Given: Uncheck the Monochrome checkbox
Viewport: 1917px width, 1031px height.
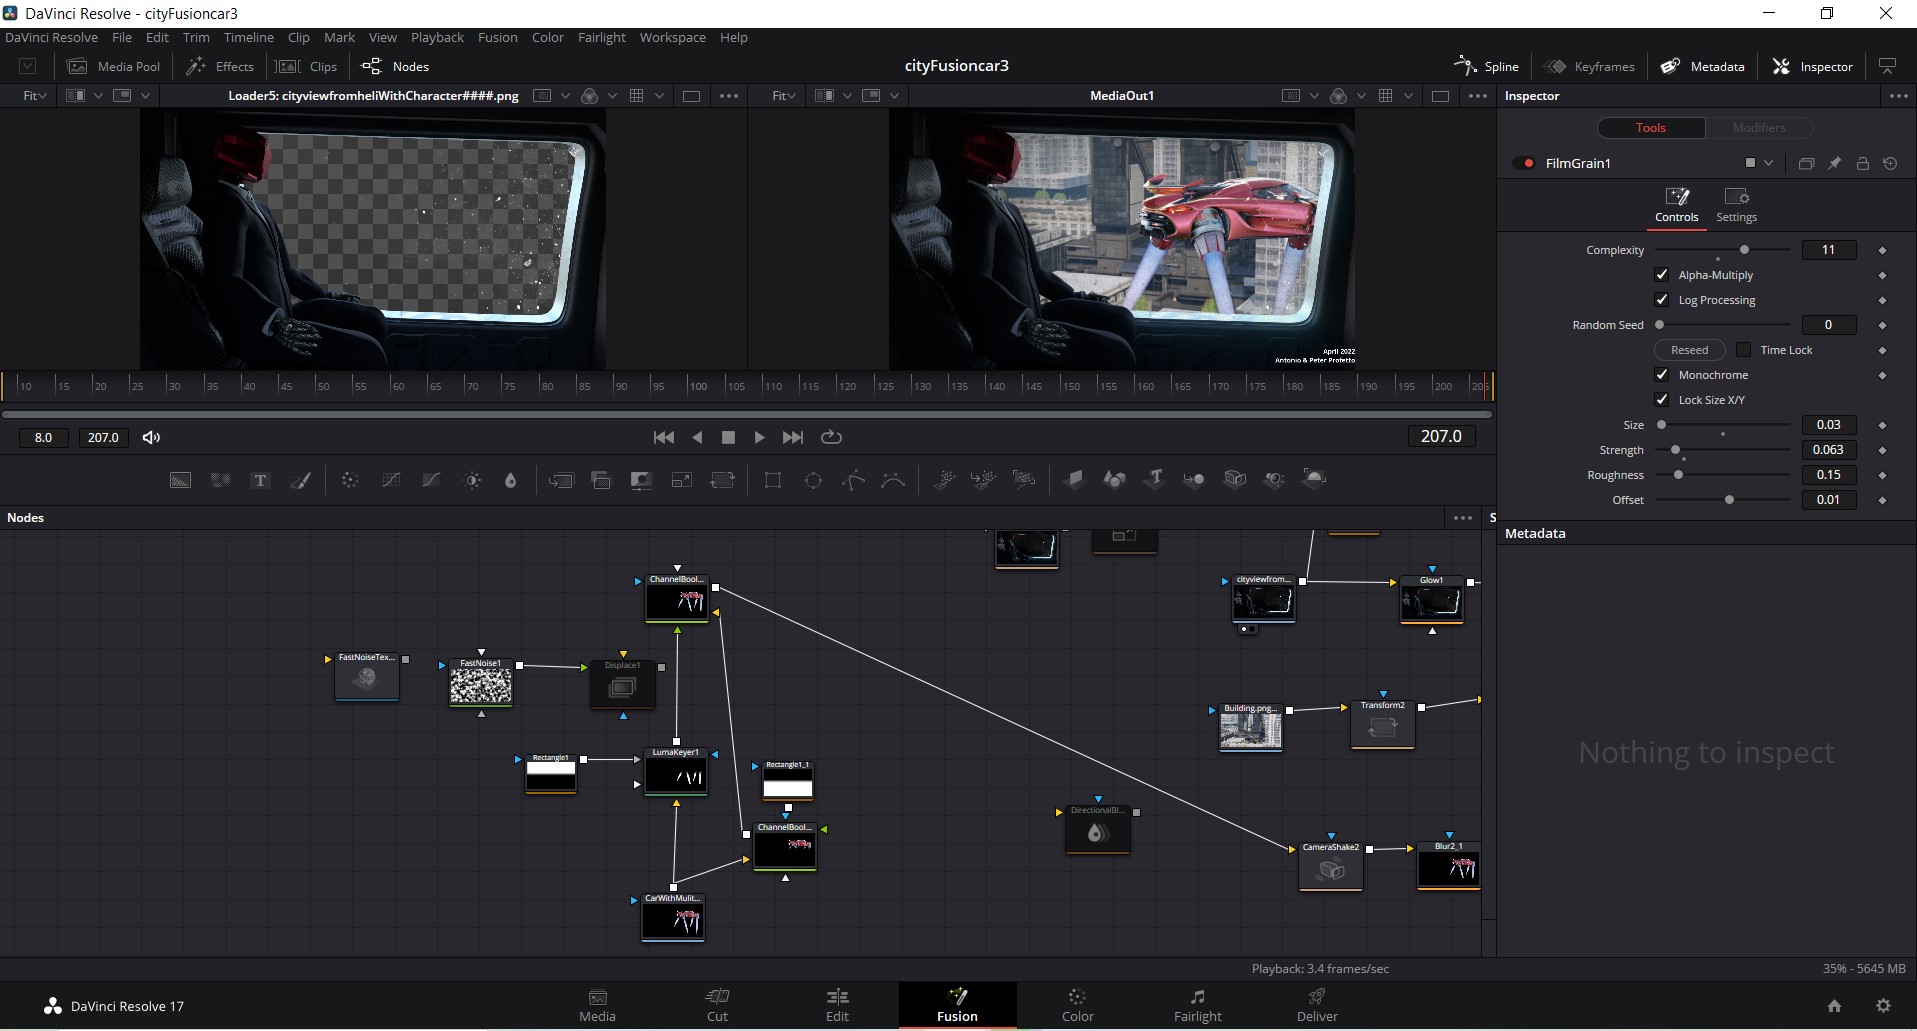Looking at the screenshot, I should (1662, 375).
